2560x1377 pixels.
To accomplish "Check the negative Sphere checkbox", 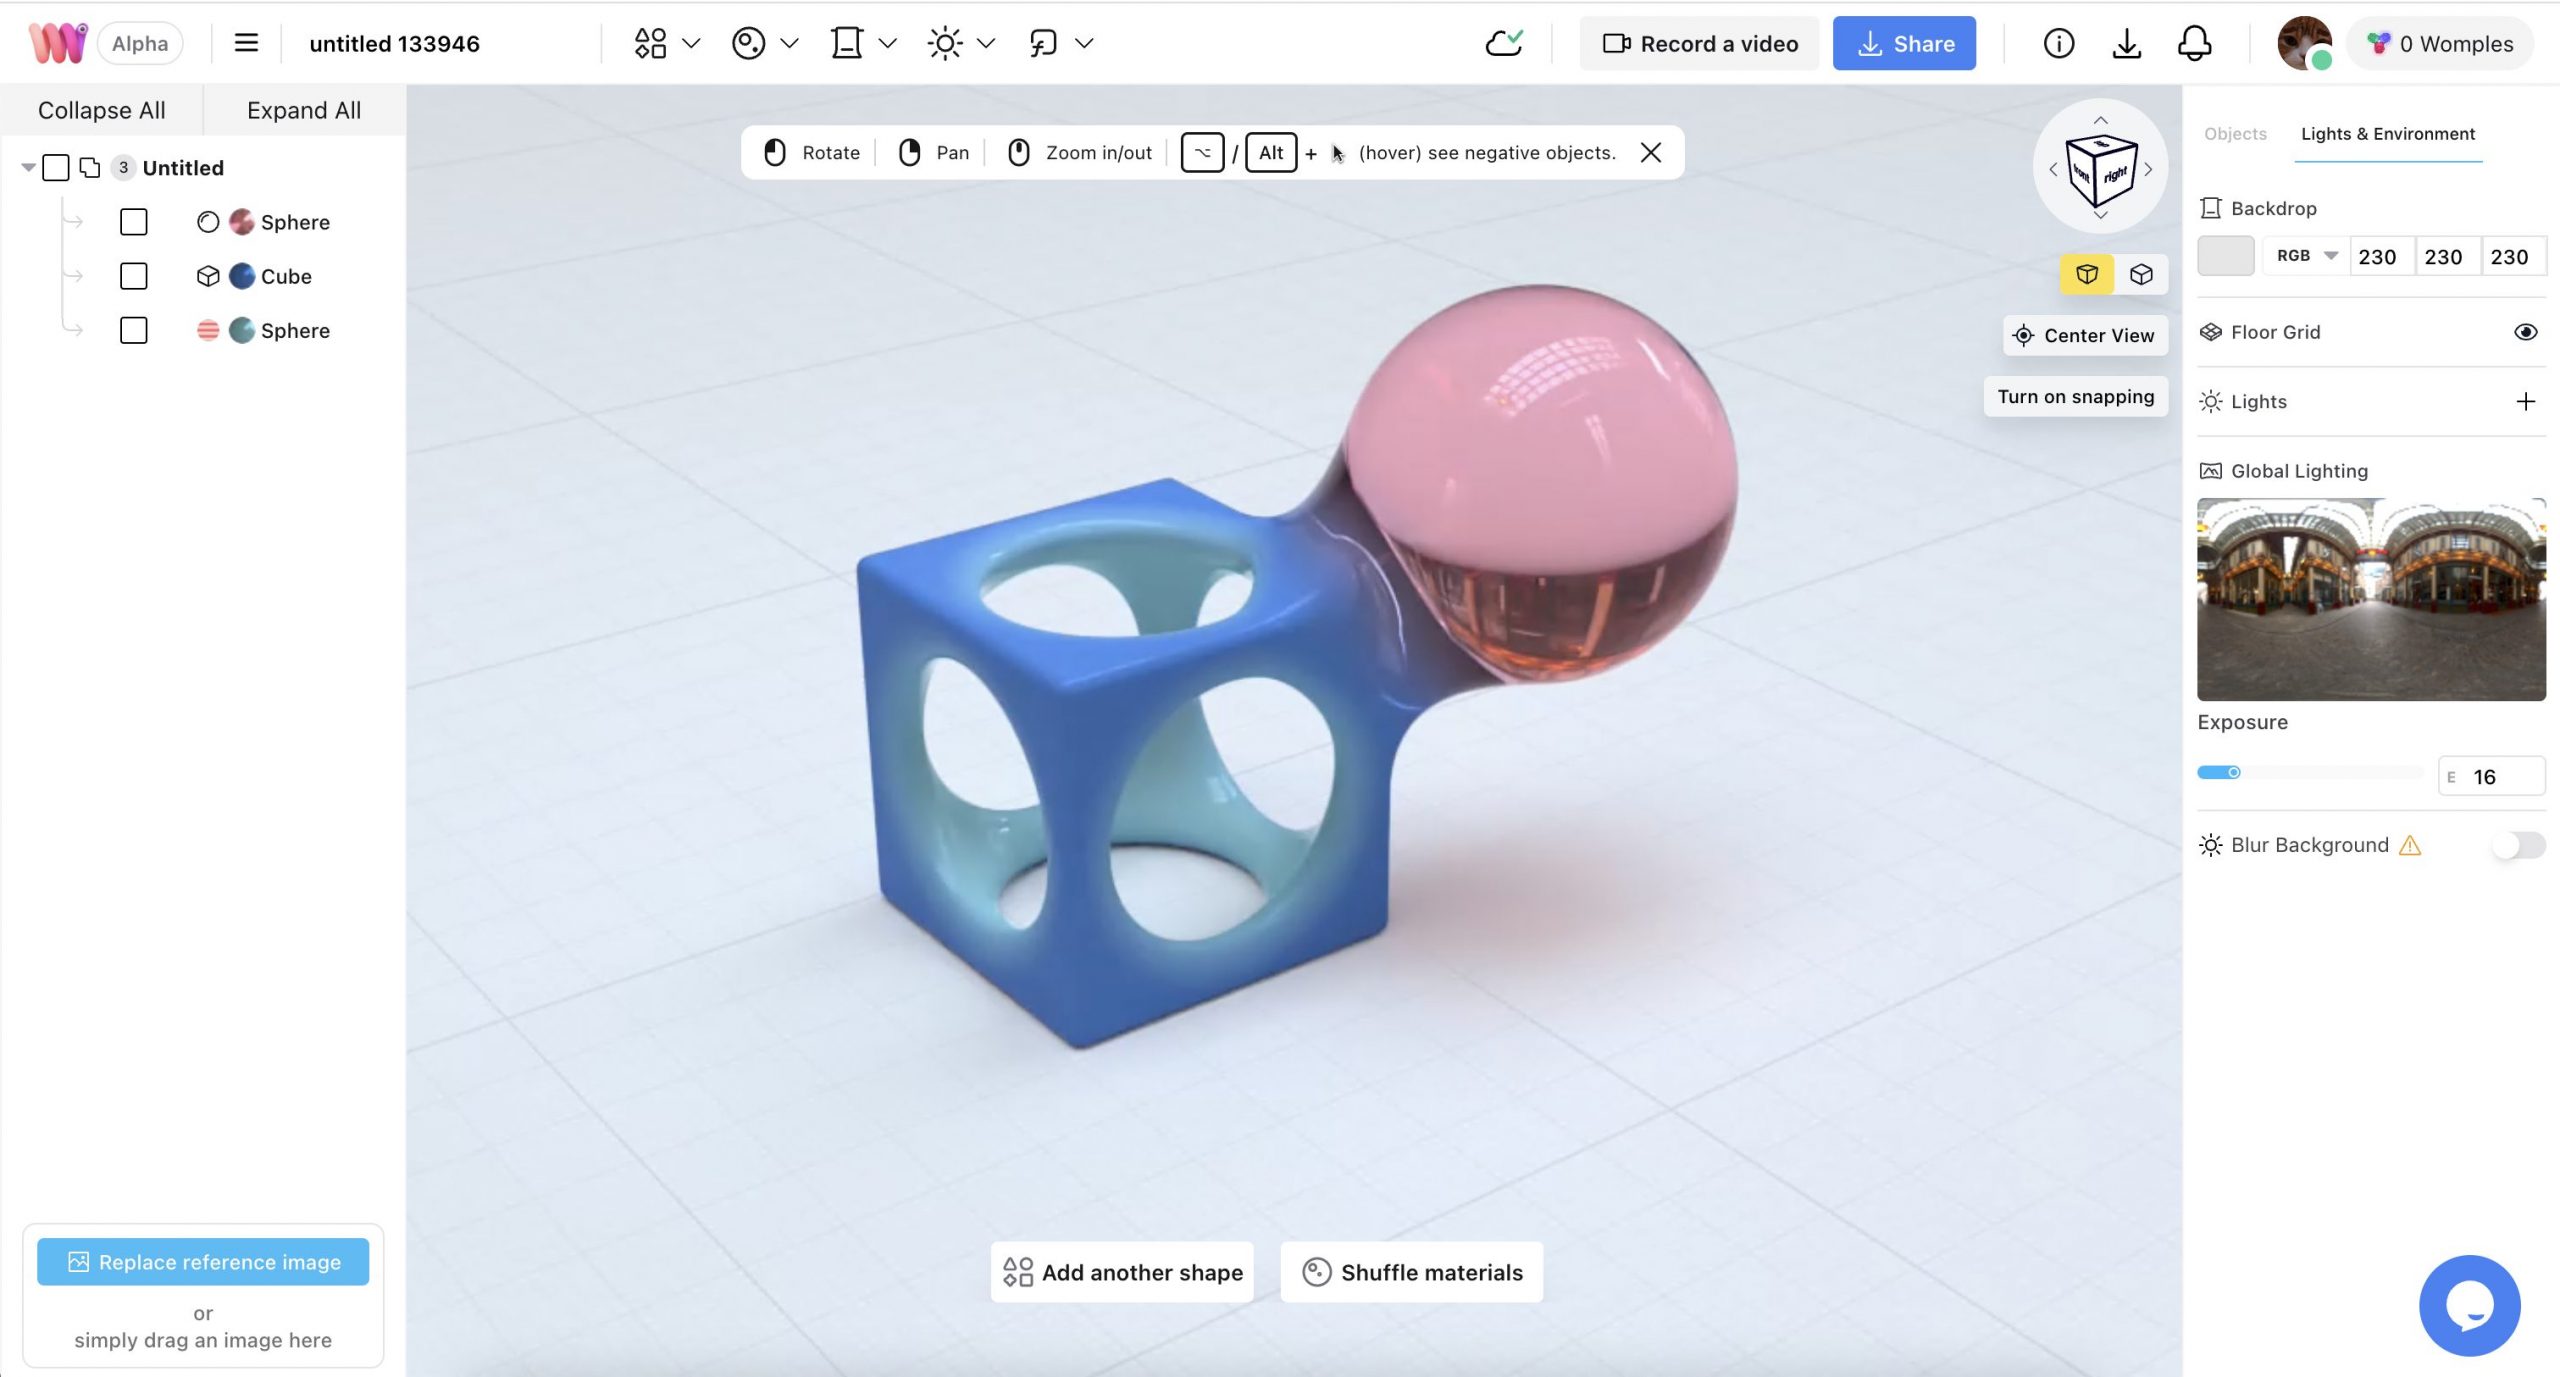I will tap(133, 330).
